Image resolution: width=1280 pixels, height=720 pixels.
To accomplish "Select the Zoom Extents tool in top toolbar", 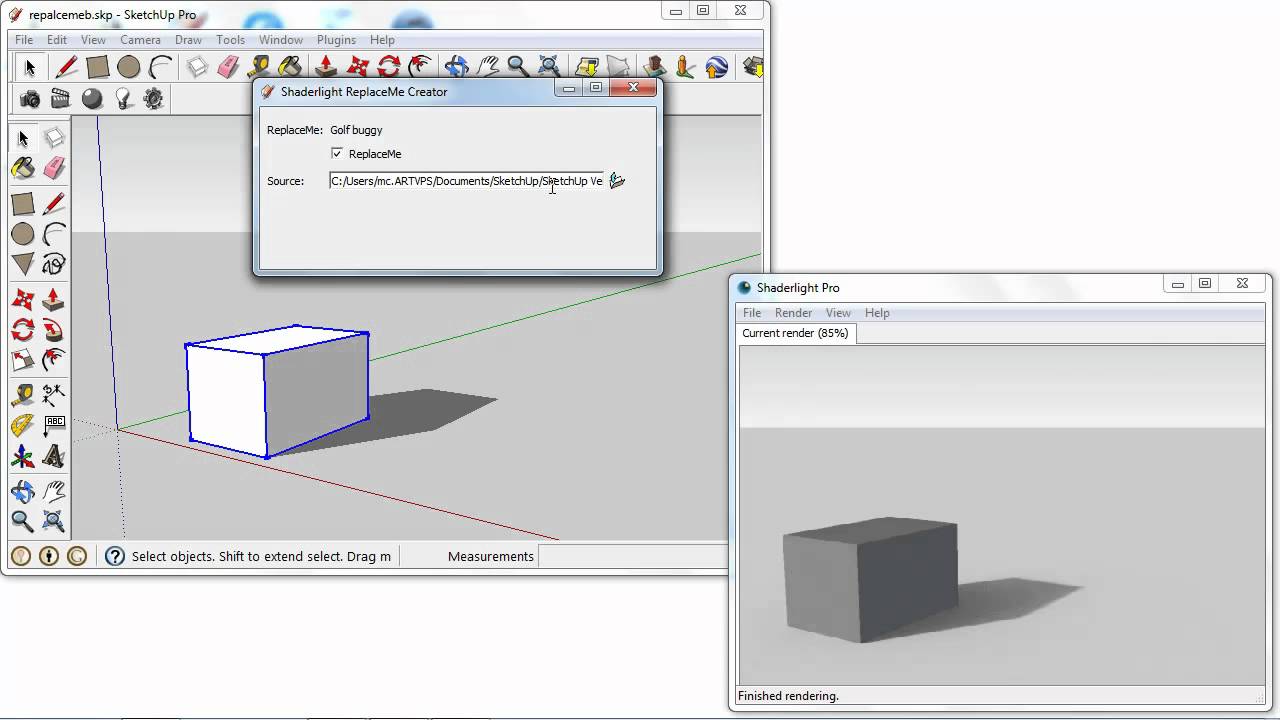I will click(549, 67).
